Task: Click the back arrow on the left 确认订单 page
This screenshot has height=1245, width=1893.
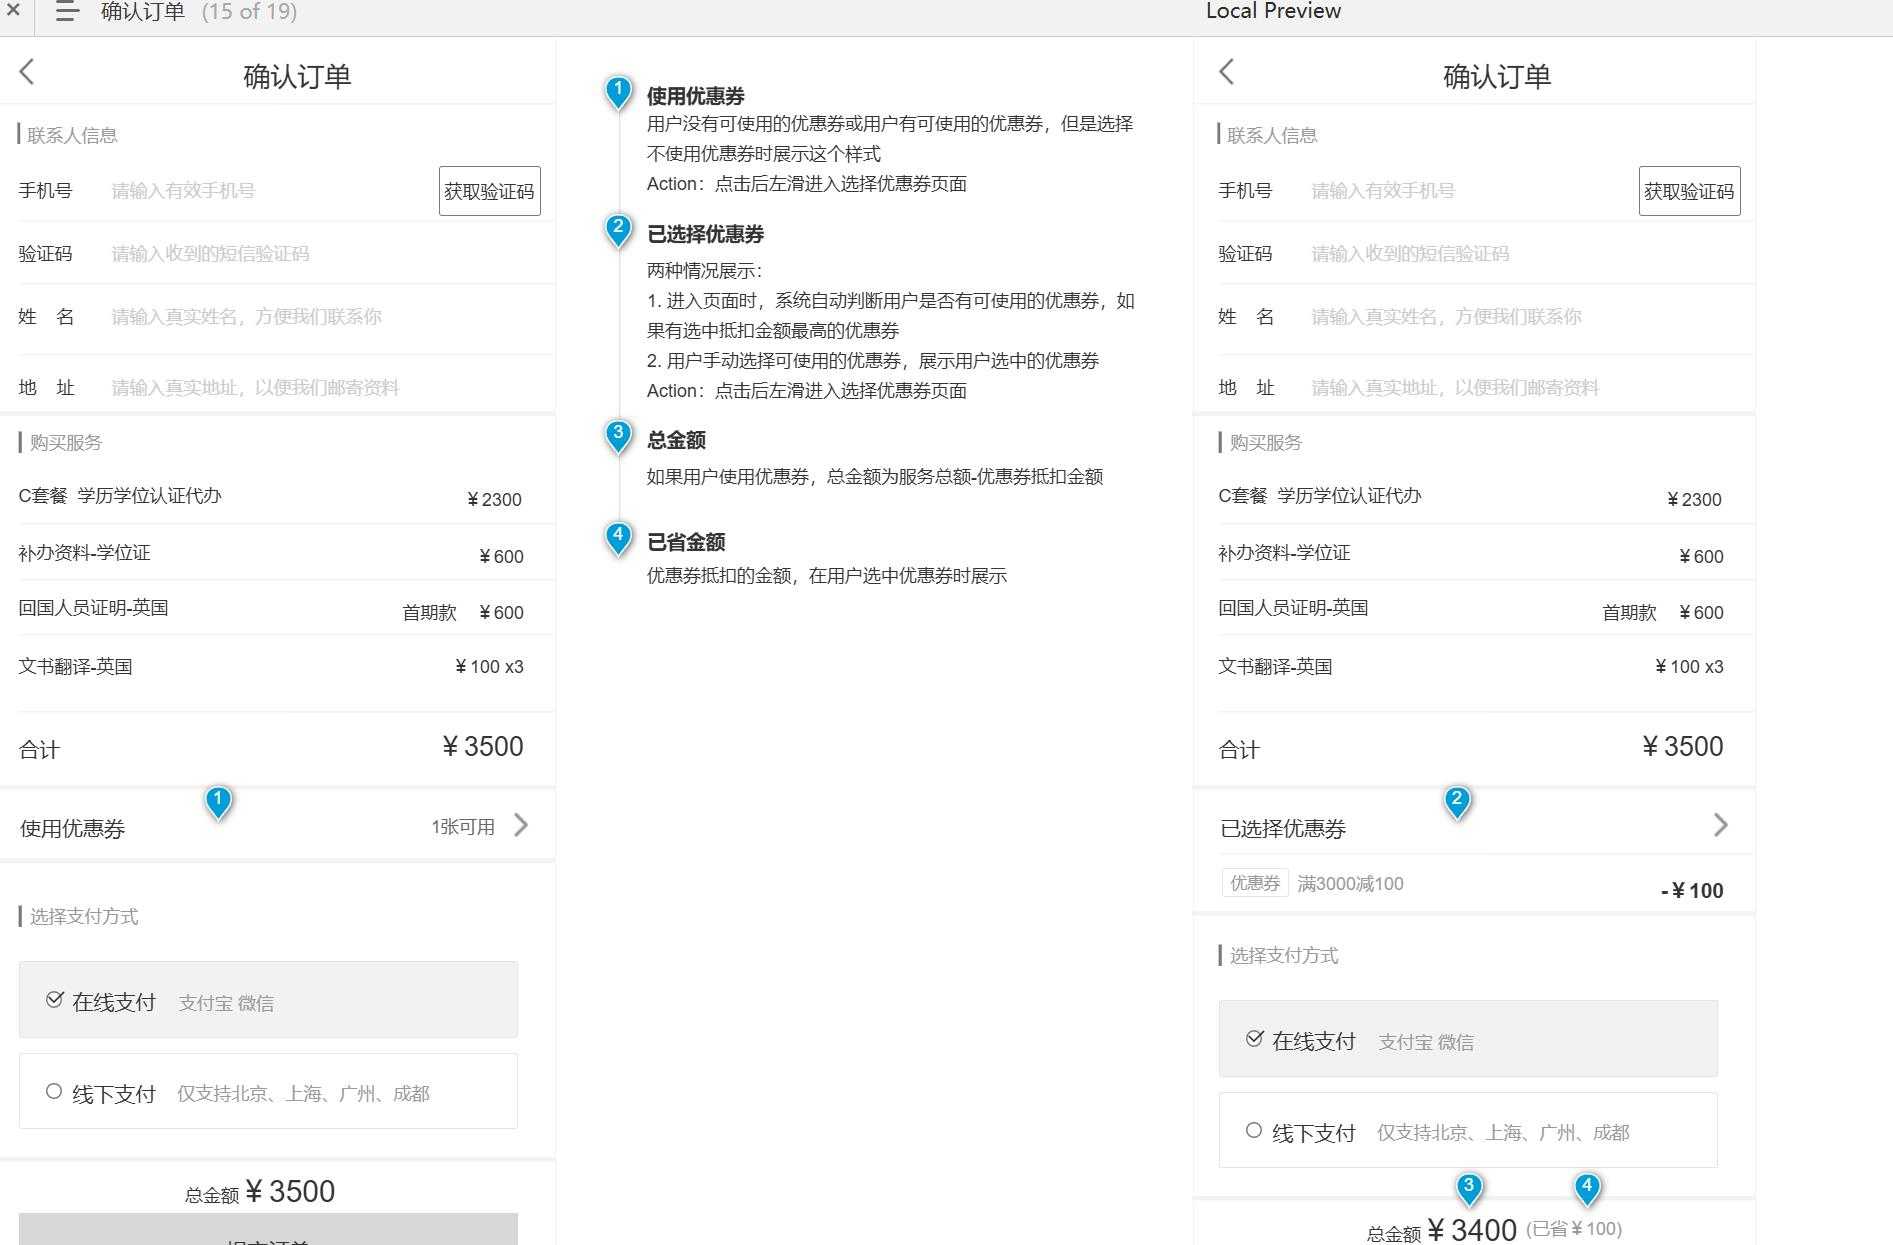Action: (27, 72)
